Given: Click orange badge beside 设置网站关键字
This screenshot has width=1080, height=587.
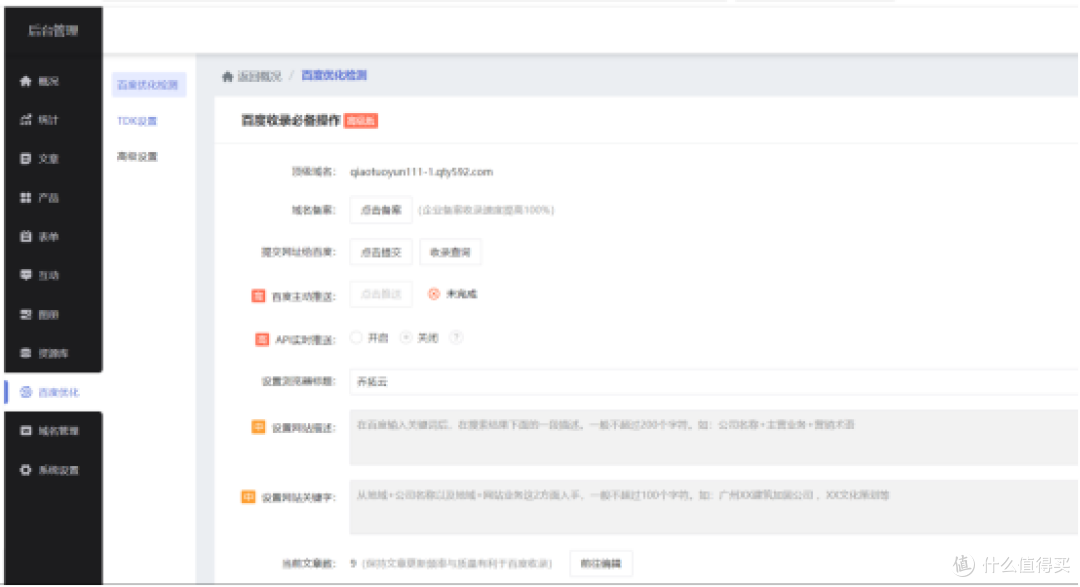Looking at the screenshot, I should point(248,497).
